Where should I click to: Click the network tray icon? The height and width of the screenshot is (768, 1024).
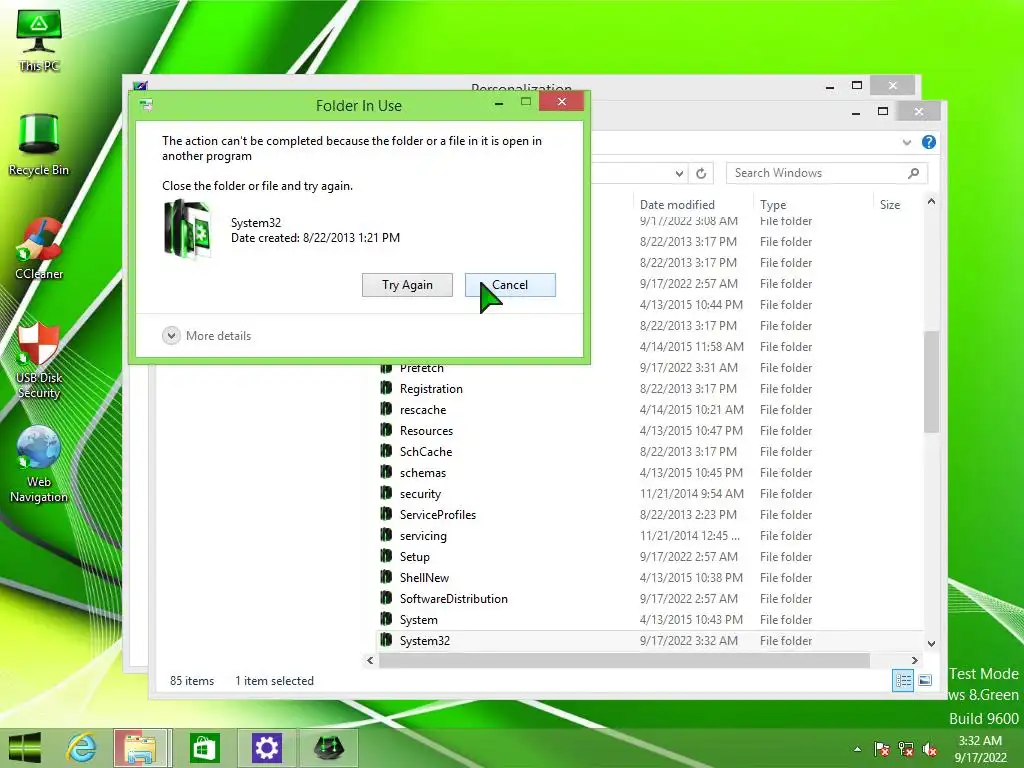pos(906,749)
